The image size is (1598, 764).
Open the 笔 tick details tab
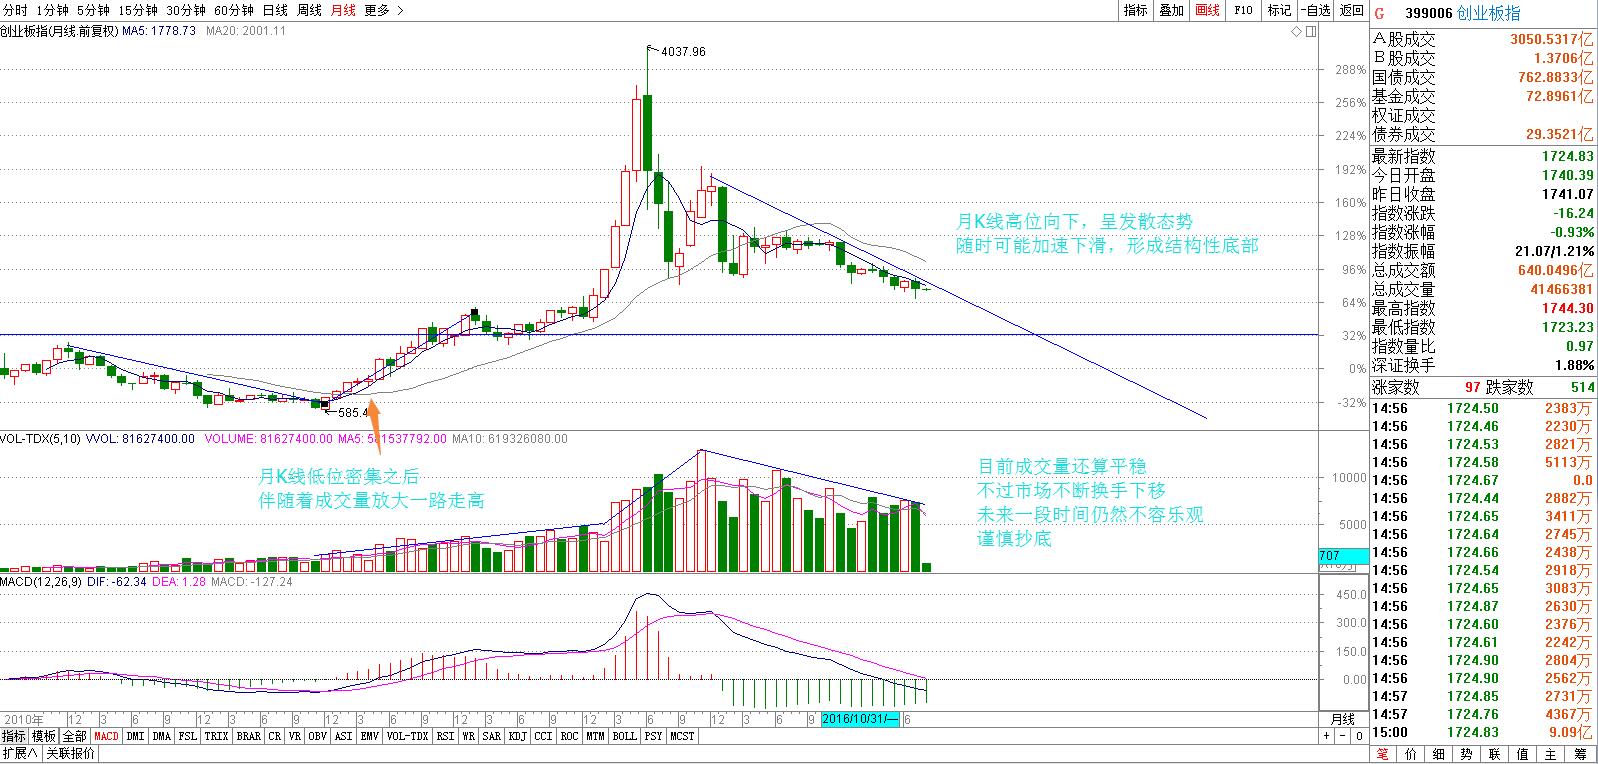click(1383, 754)
